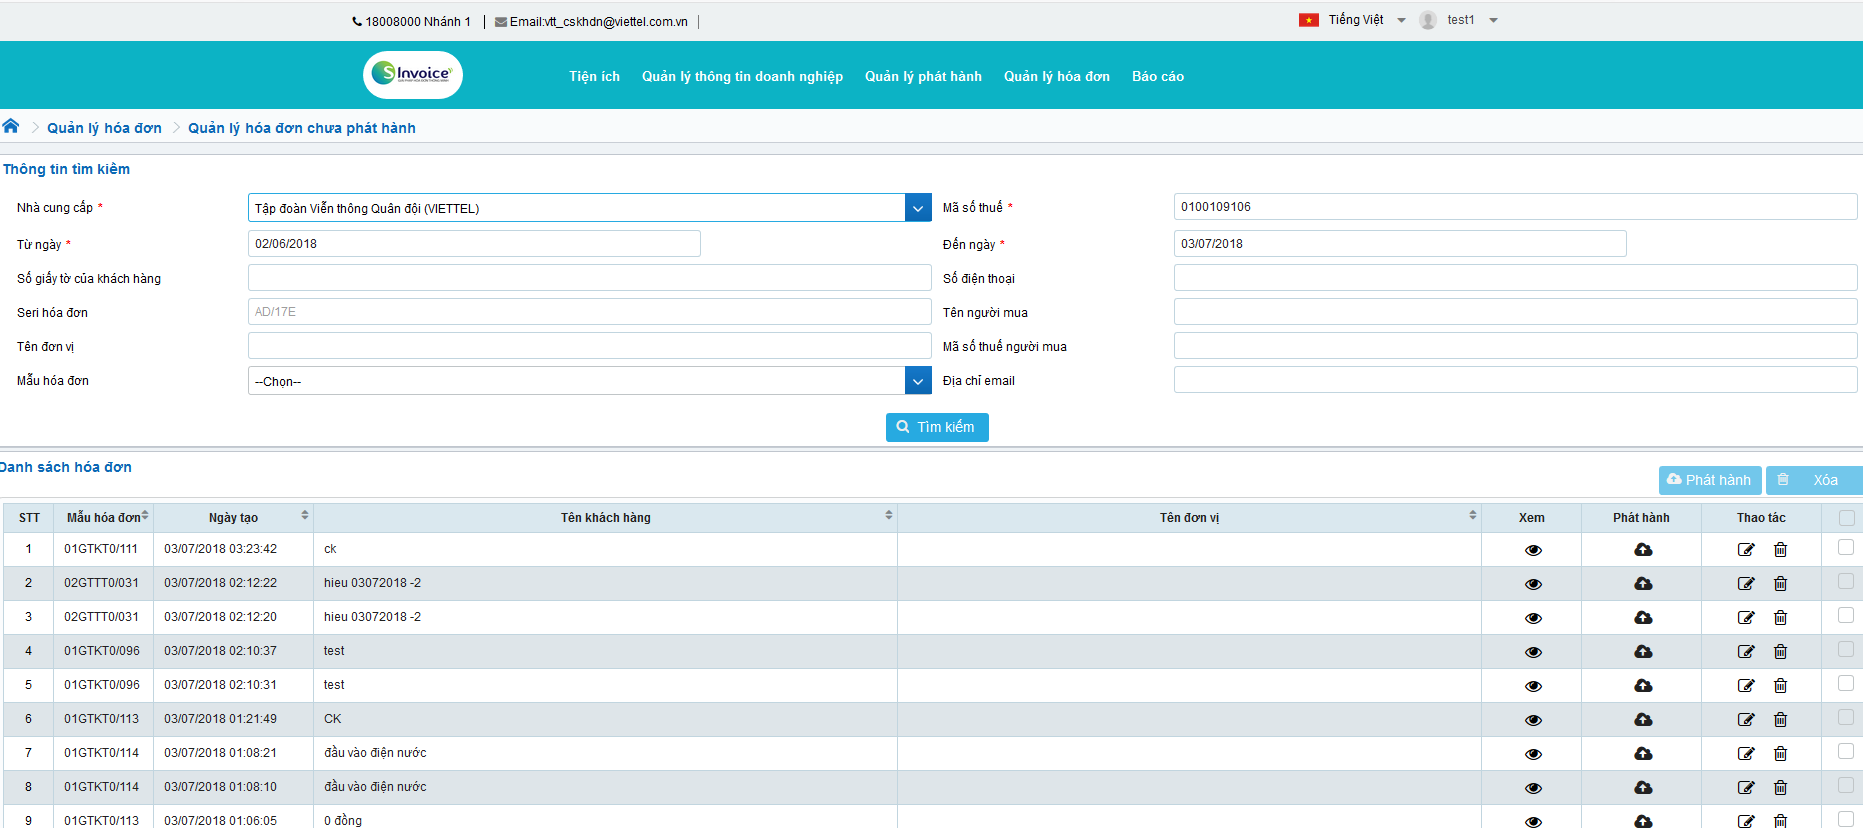Open the Báo cáo menu
Screen dimensions: 1863x828
click(1157, 76)
